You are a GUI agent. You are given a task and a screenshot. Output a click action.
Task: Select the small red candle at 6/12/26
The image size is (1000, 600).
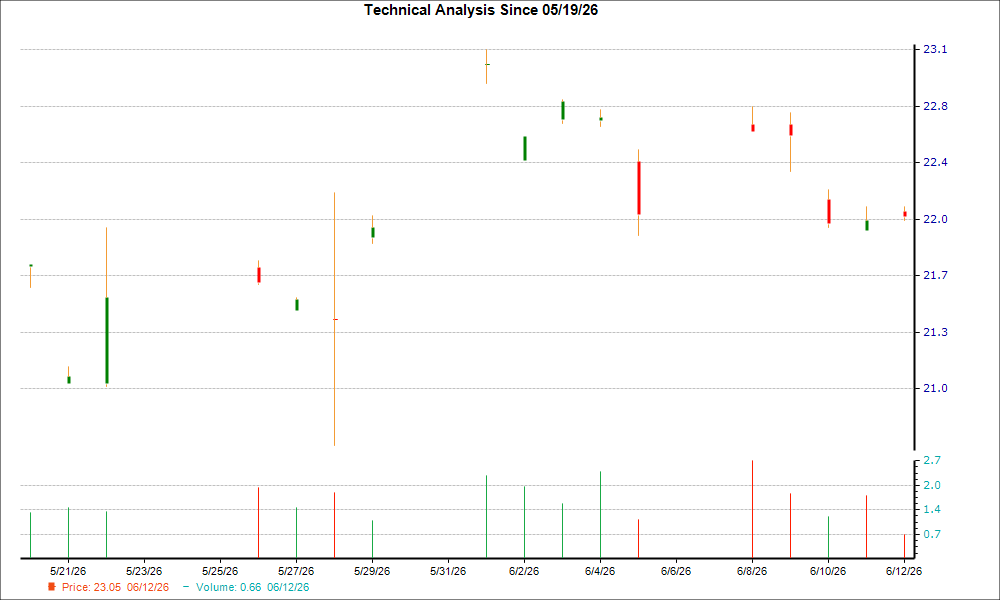point(904,214)
